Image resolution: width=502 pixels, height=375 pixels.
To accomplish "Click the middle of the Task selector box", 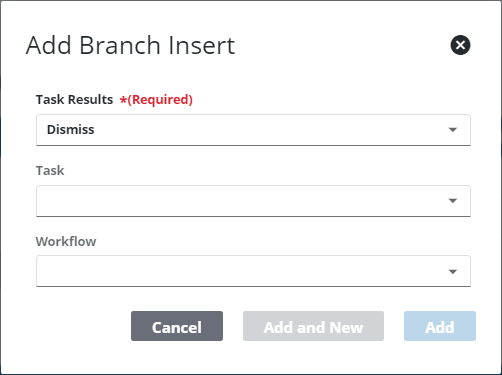I will point(253,201).
